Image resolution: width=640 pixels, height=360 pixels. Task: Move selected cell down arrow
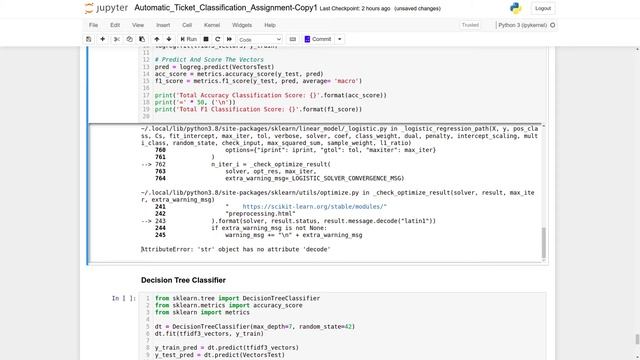click(169, 39)
